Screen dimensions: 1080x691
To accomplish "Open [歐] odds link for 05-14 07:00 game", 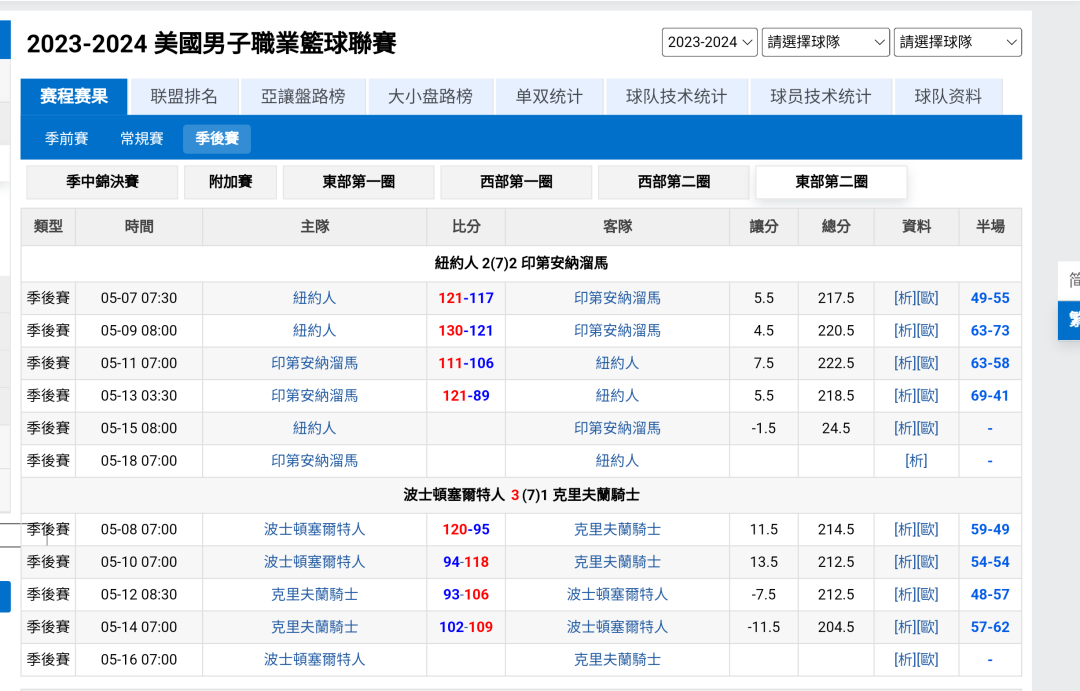I will (x=928, y=627).
